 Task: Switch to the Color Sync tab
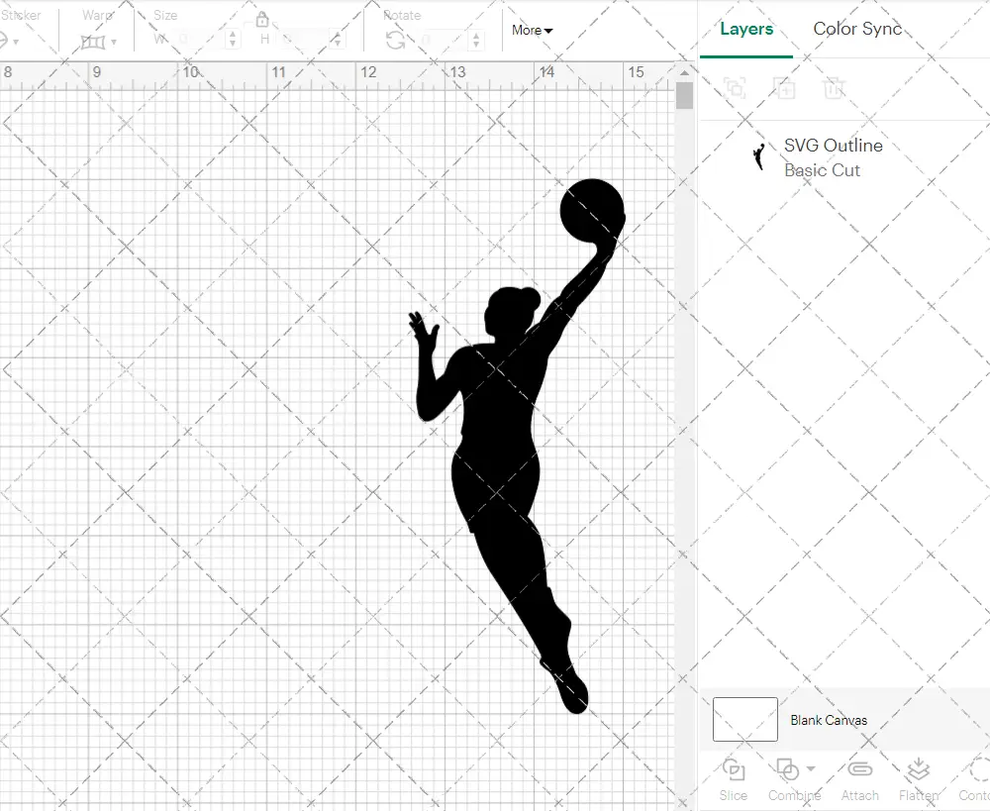pyautogui.click(x=857, y=29)
